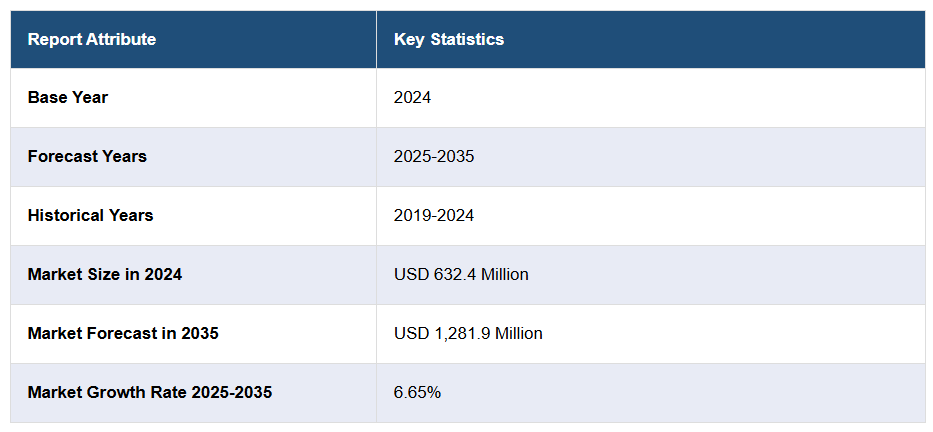Select the Market Size in 2024 label
933x432 pixels.
click(x=105, y=274)
